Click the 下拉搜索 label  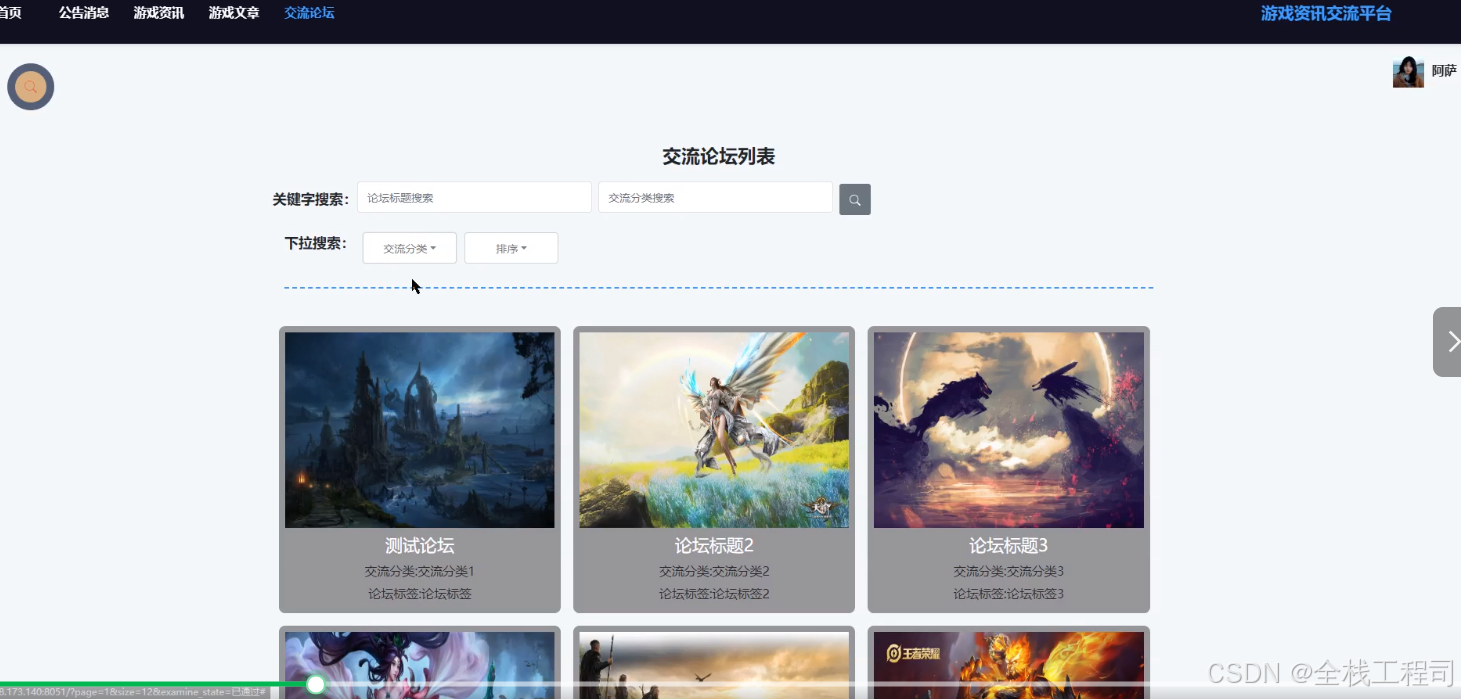point(316,243)
